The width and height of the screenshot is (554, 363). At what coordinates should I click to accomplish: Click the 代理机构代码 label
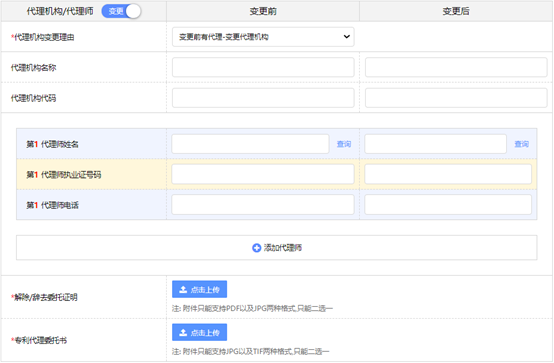click(34, 98)
